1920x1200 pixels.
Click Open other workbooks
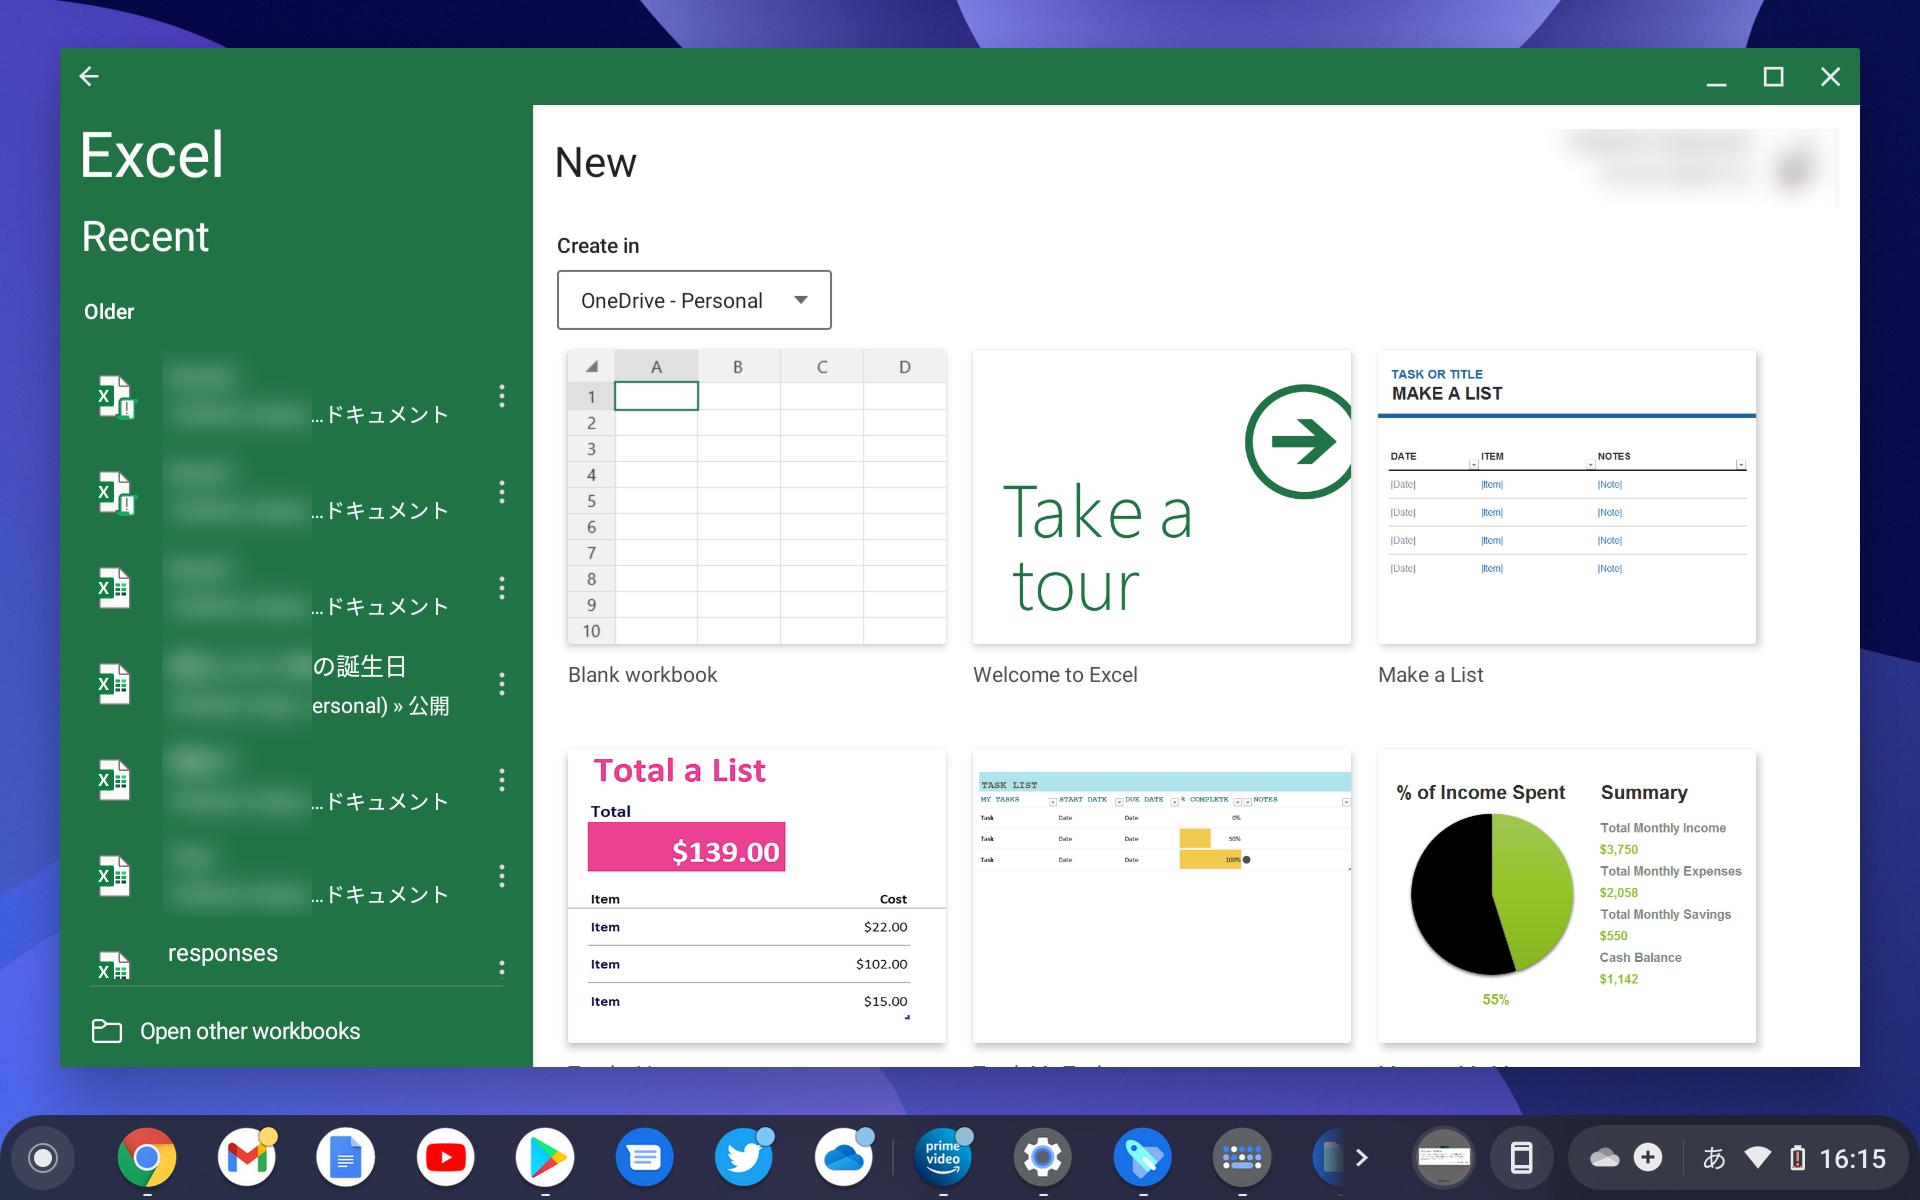tap(250, 1031)
